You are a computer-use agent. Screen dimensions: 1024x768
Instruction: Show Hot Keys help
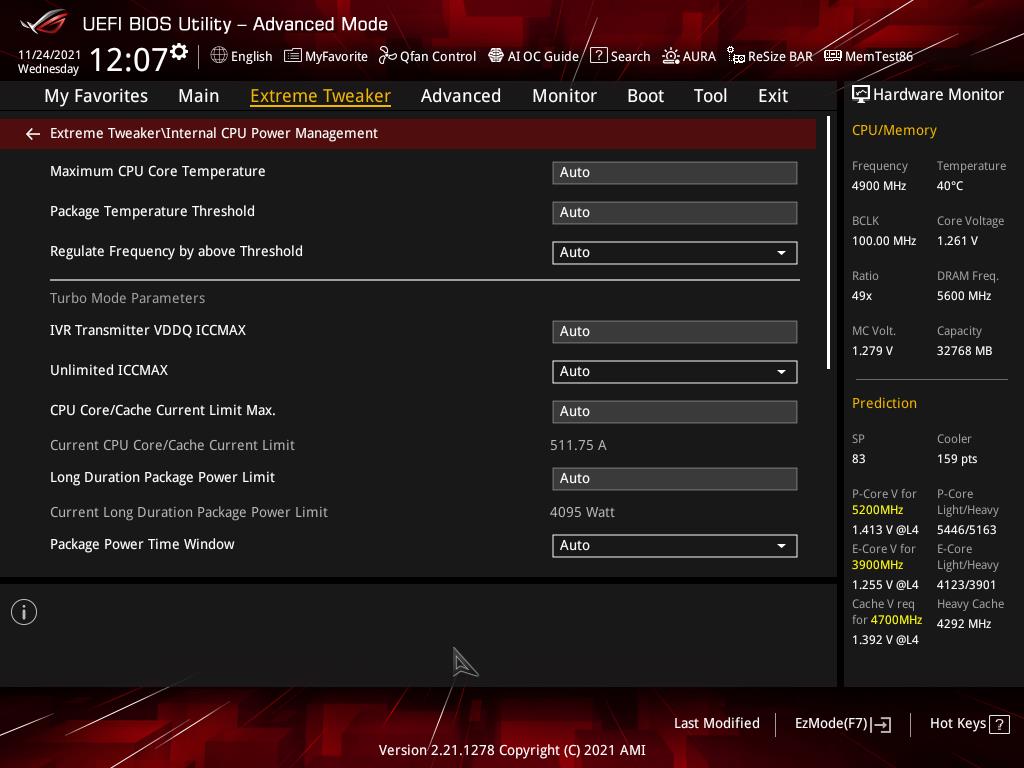tap(969, 724)
